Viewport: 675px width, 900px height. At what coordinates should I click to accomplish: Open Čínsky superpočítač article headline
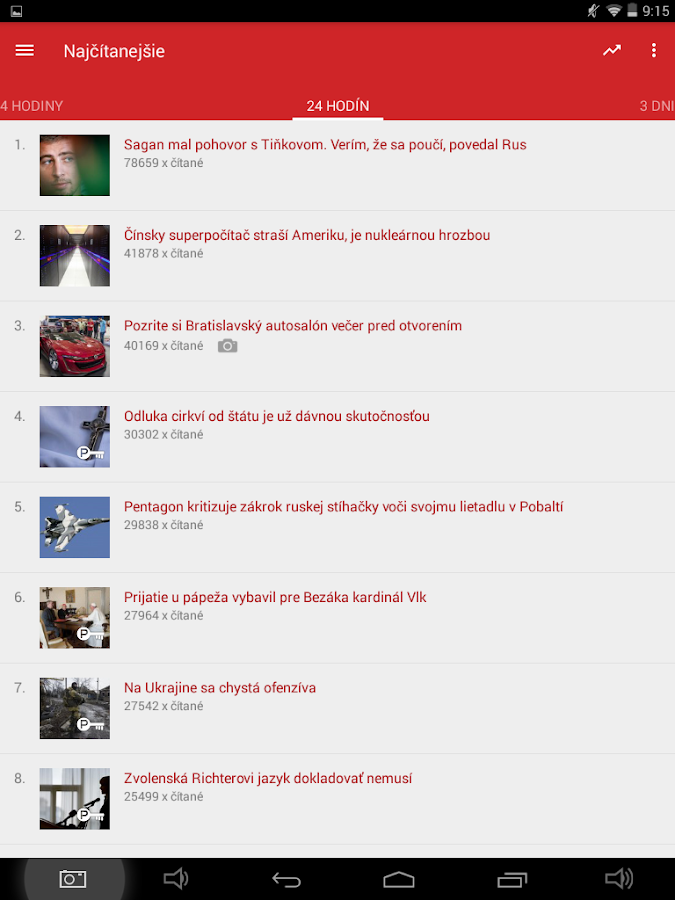click(307, 235)
